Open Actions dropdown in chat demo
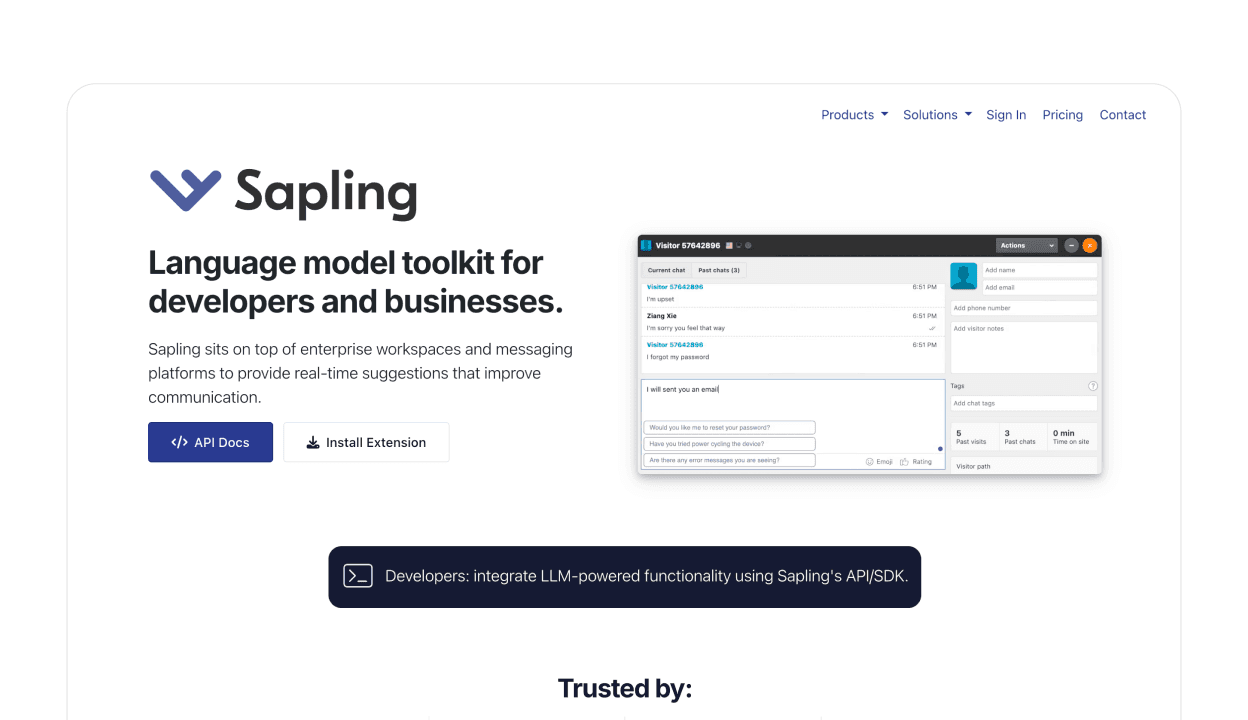This screenshot has height=720, width=1248. (1026, 245)
